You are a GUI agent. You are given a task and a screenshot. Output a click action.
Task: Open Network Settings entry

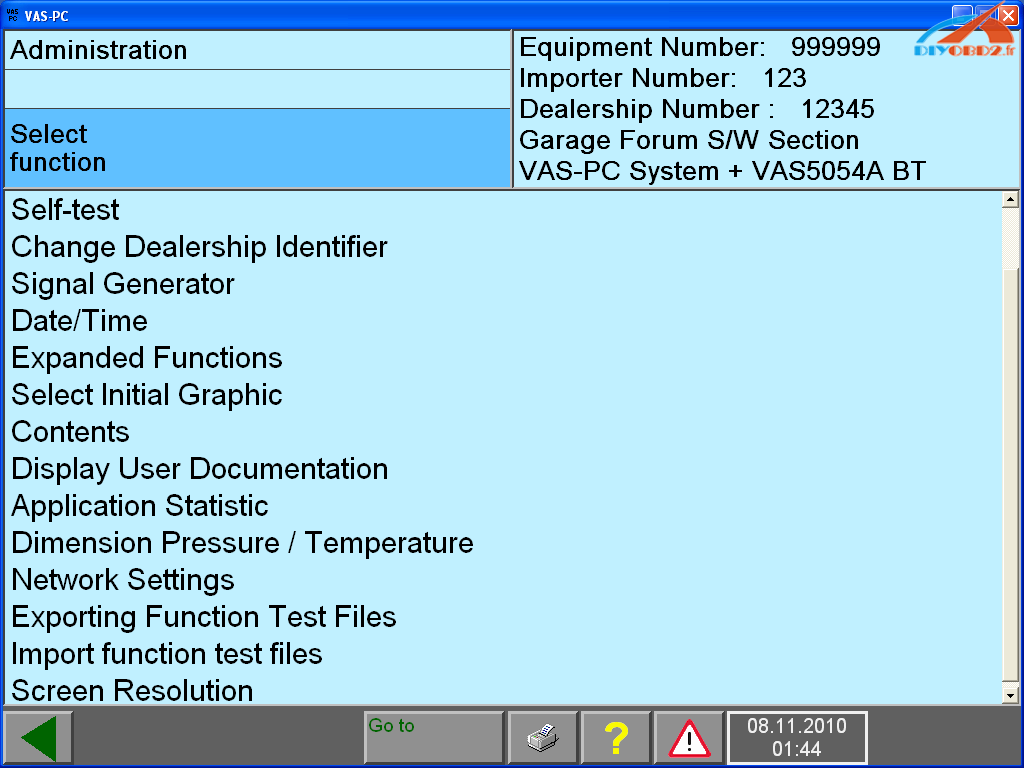123,580
